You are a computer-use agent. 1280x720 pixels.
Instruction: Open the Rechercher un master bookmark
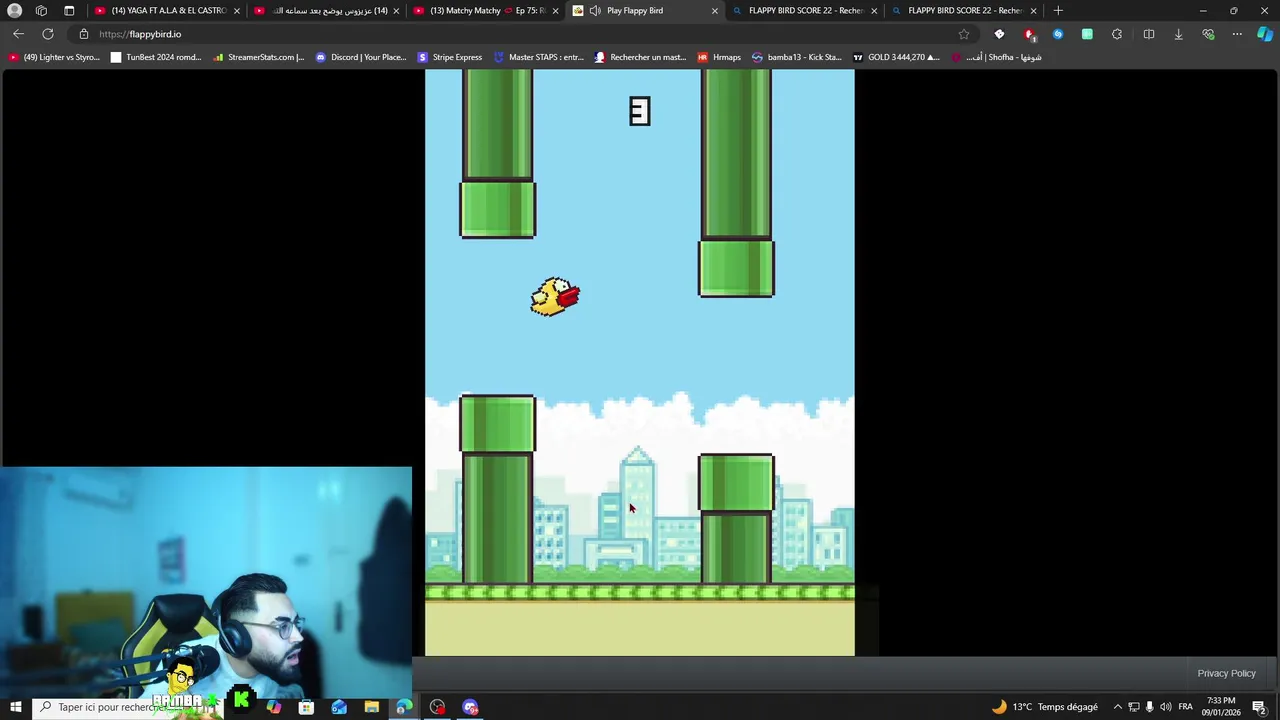(640, 57)
